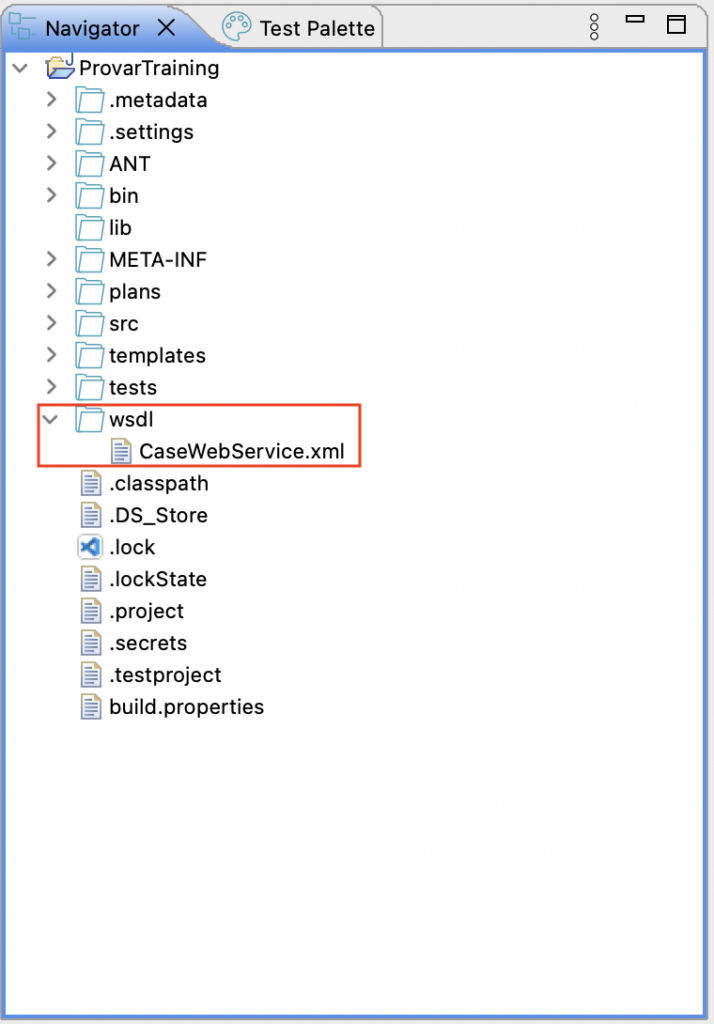The image size is (714, 1024).
Task: Click the wsdl folder icon
Action: pos(88,419)
